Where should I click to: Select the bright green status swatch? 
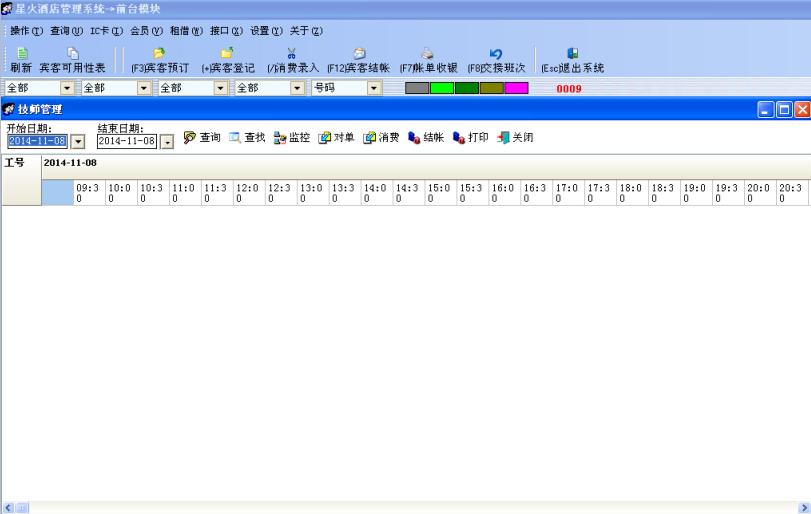(x=442, y=88)
